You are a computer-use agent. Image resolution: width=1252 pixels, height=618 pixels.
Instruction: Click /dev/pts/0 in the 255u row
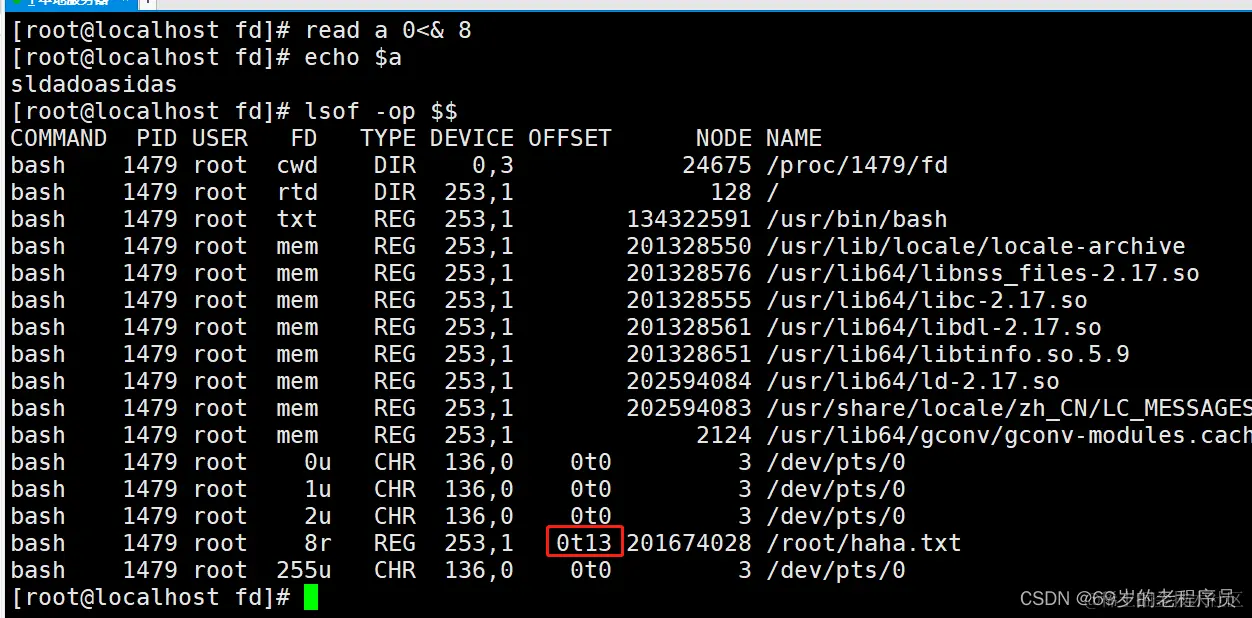coord(836,571)
